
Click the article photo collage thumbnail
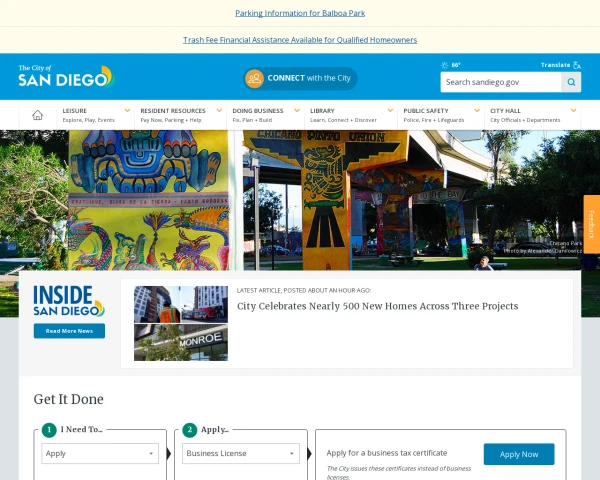[x=181, y=323]
